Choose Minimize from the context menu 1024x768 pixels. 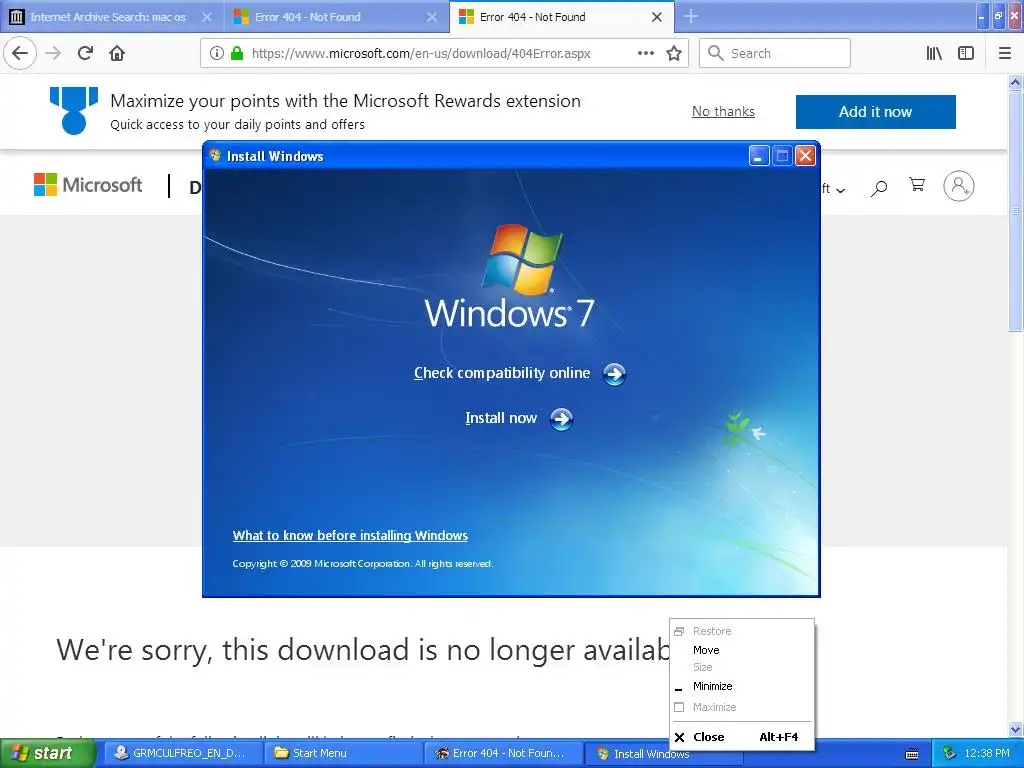[712, 686]
